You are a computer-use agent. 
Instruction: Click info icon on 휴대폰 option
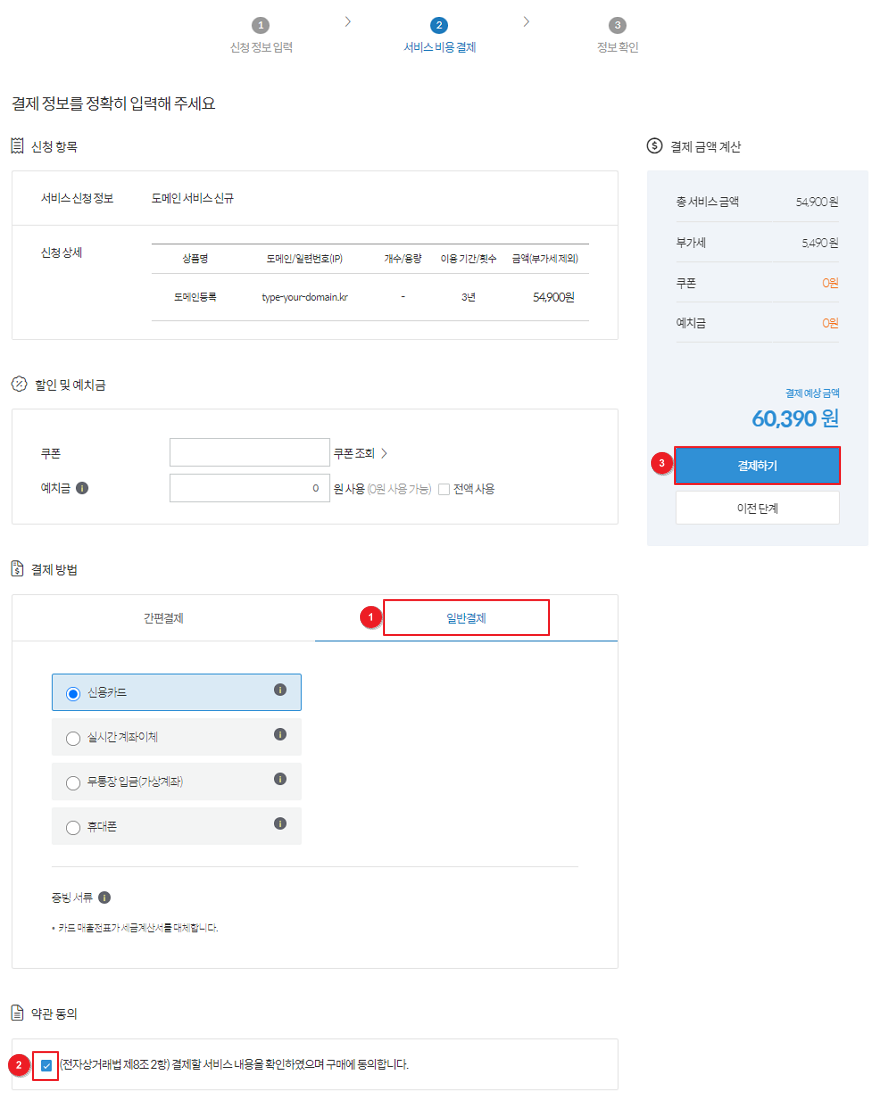tap(280, 824)
